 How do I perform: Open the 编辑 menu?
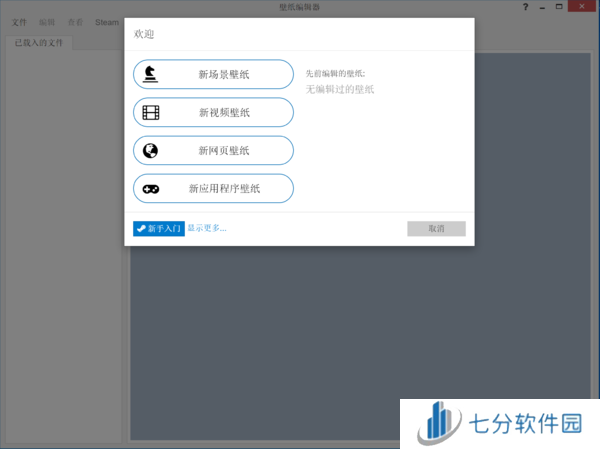(x=47, y=22)
